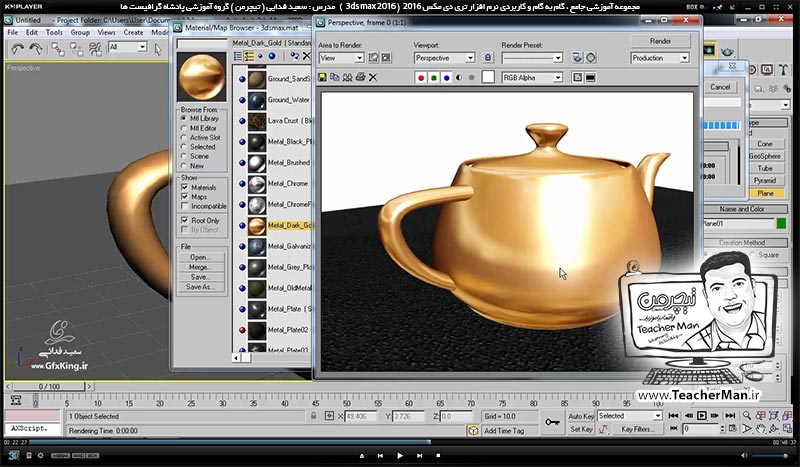Switch material browser to List plus Icons view
Screen dimensions: 800x467
pyautogui.click(x=249, y=56)
